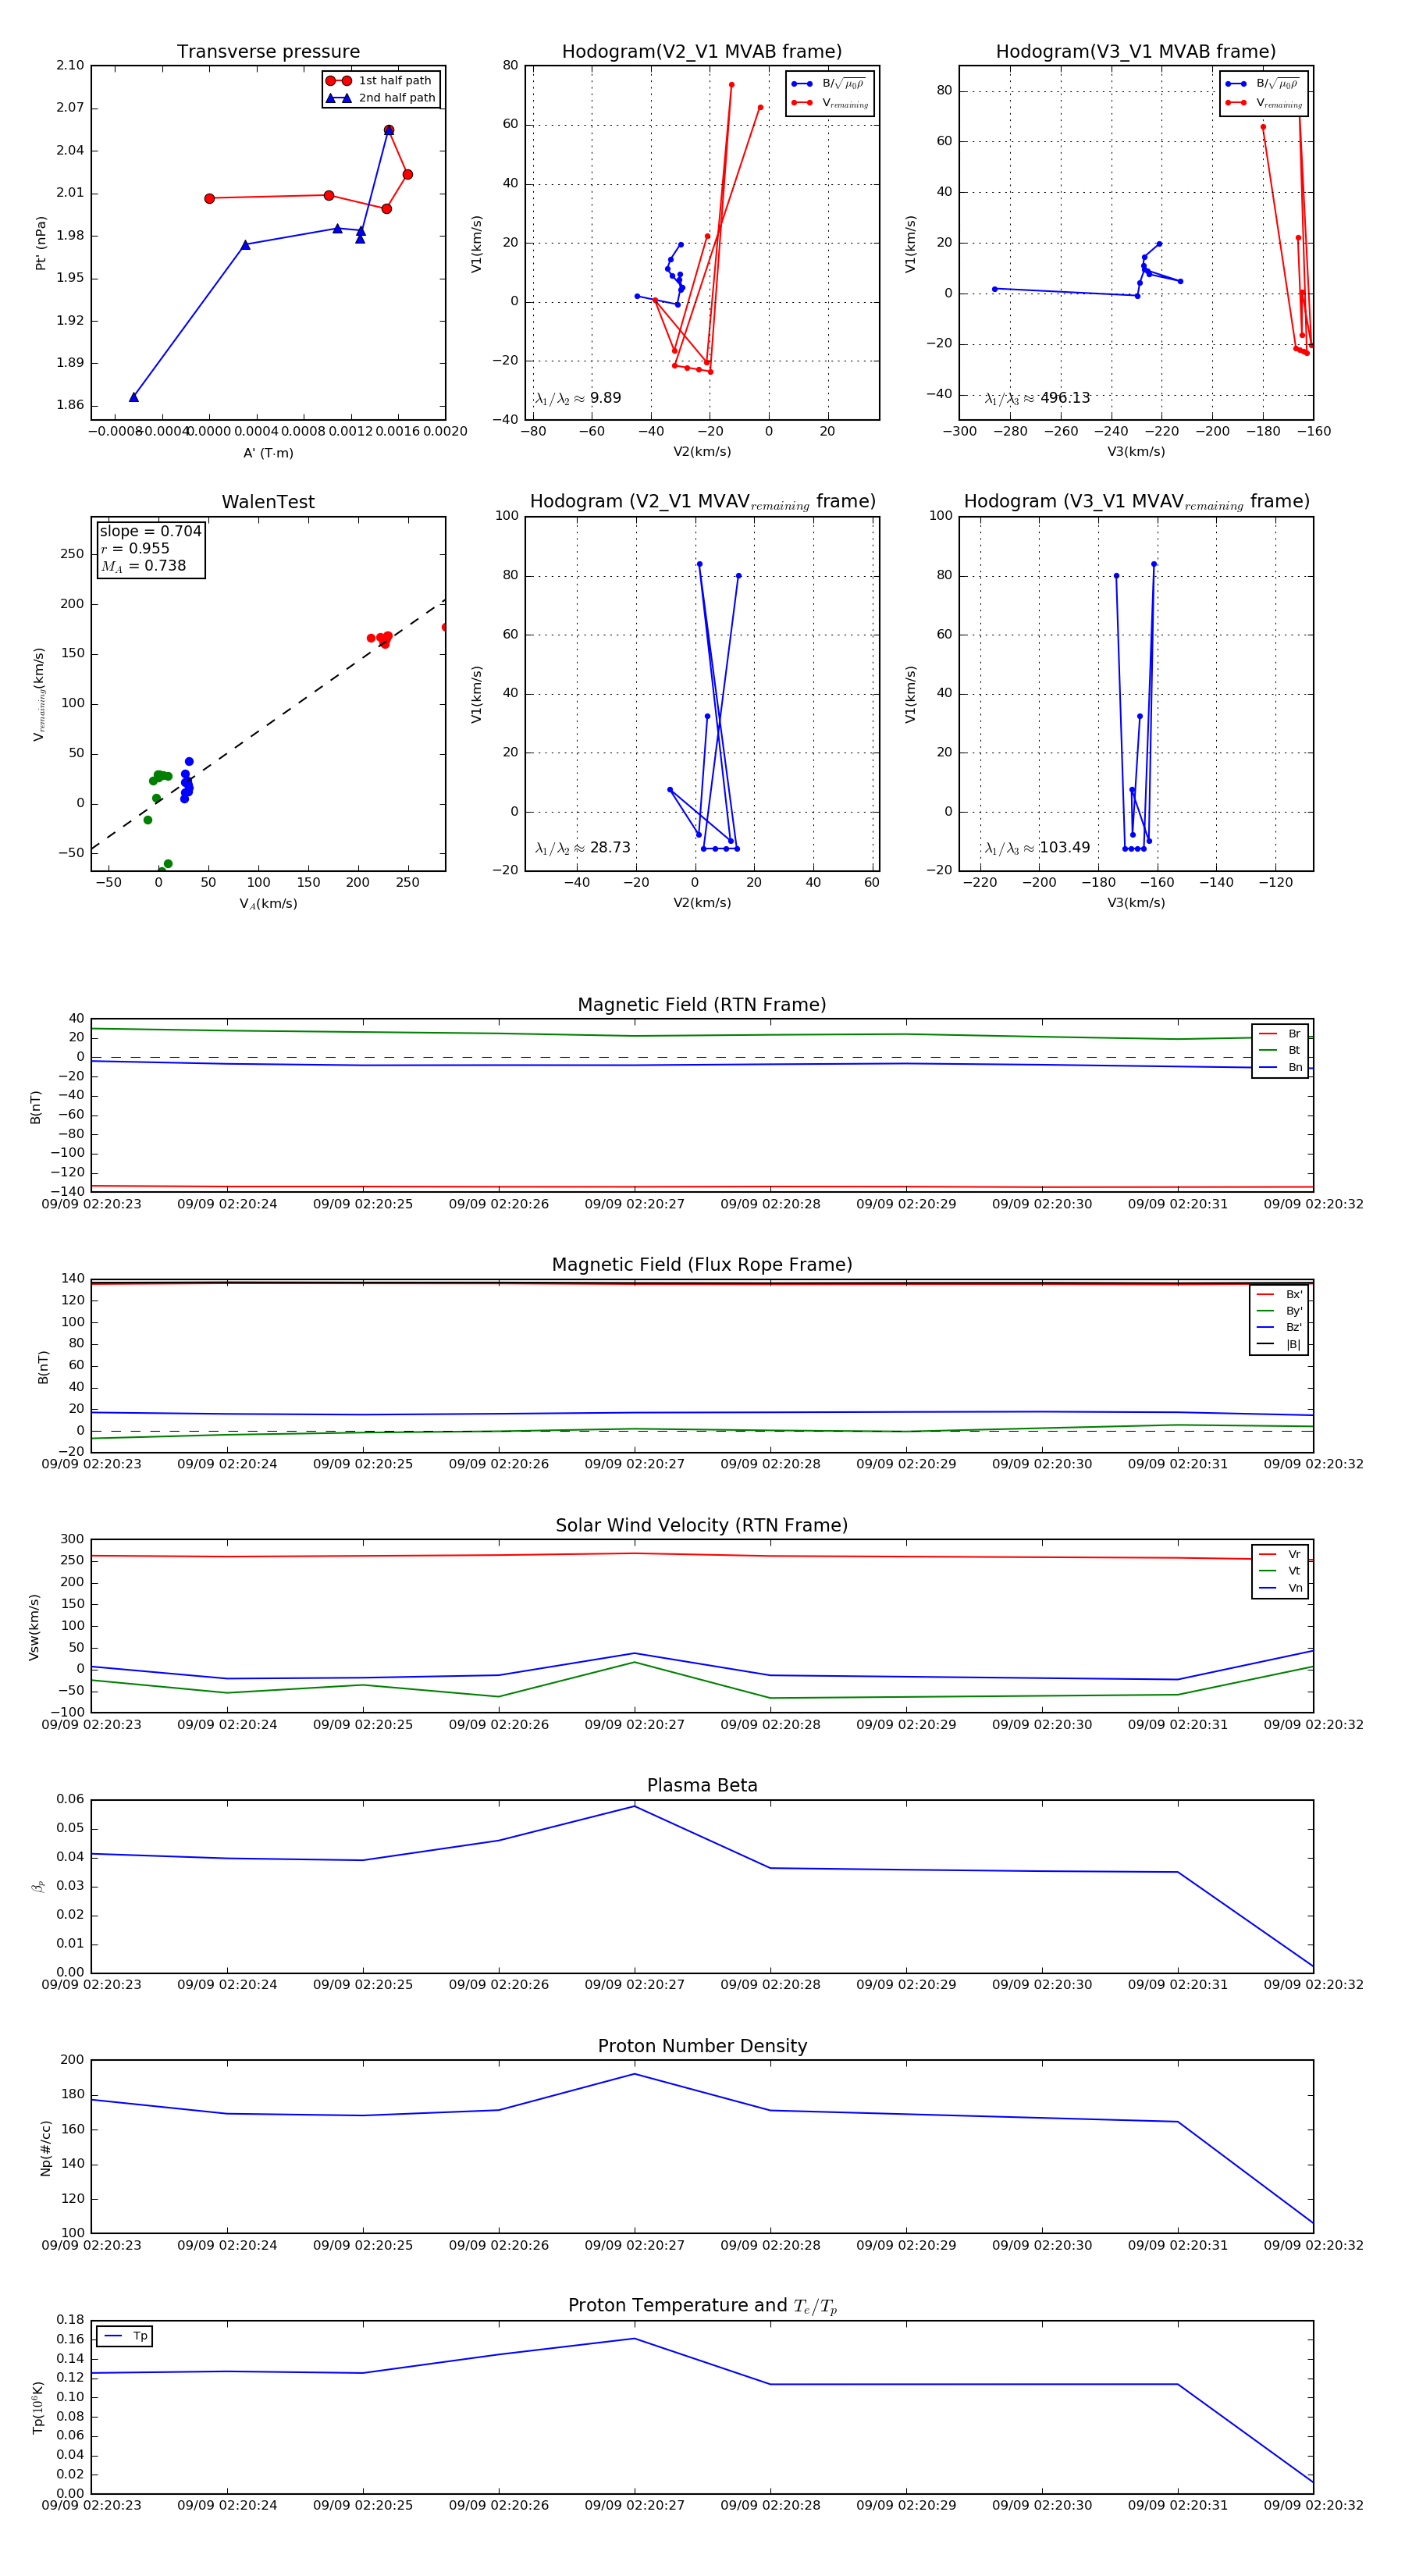Image resolution: width=1405 pixels, height=2576 pixels.
Task: Click the "Pt' (nPa)" y-axis label
Action: pyautogui.click(x=41, y=243)
